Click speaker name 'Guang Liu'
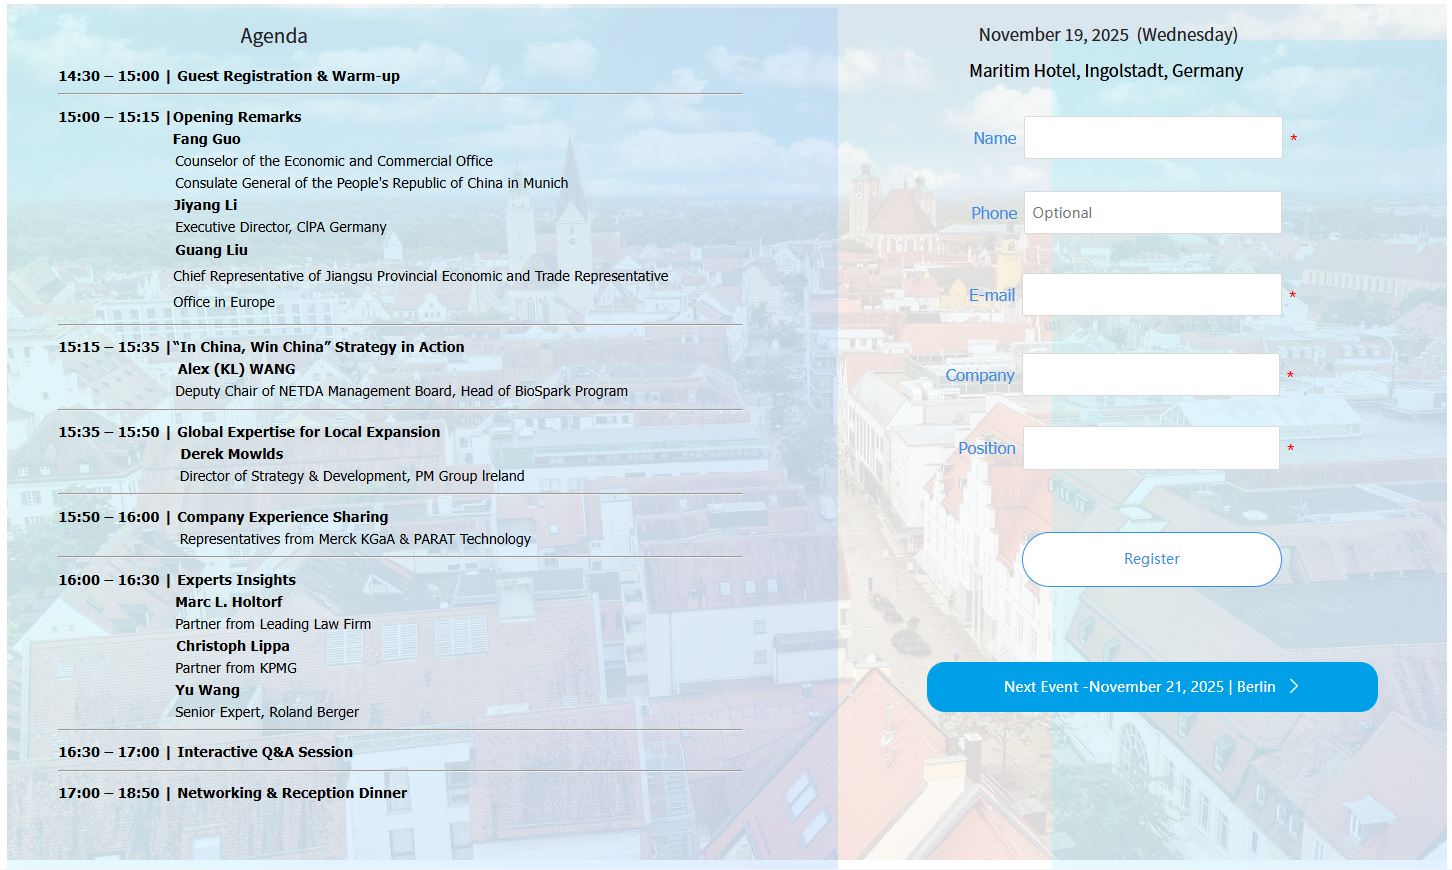 click(211, 250)
